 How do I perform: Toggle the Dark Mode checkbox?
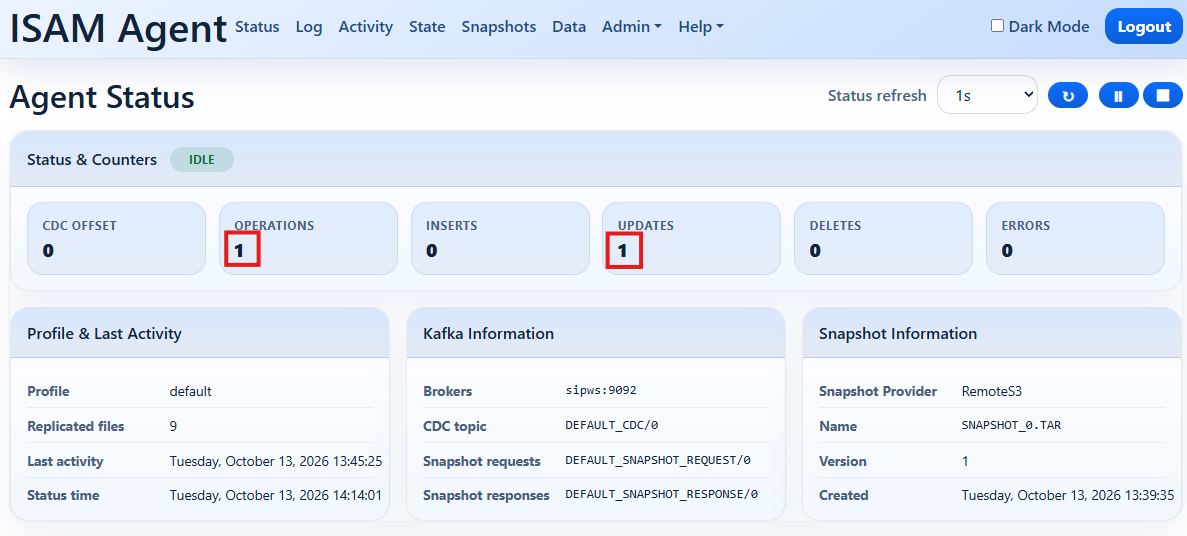point(998,26)
